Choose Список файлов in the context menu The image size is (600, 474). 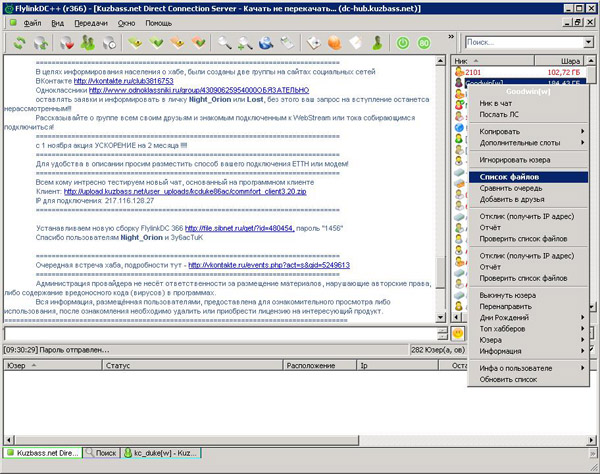[x=528, y=177]
